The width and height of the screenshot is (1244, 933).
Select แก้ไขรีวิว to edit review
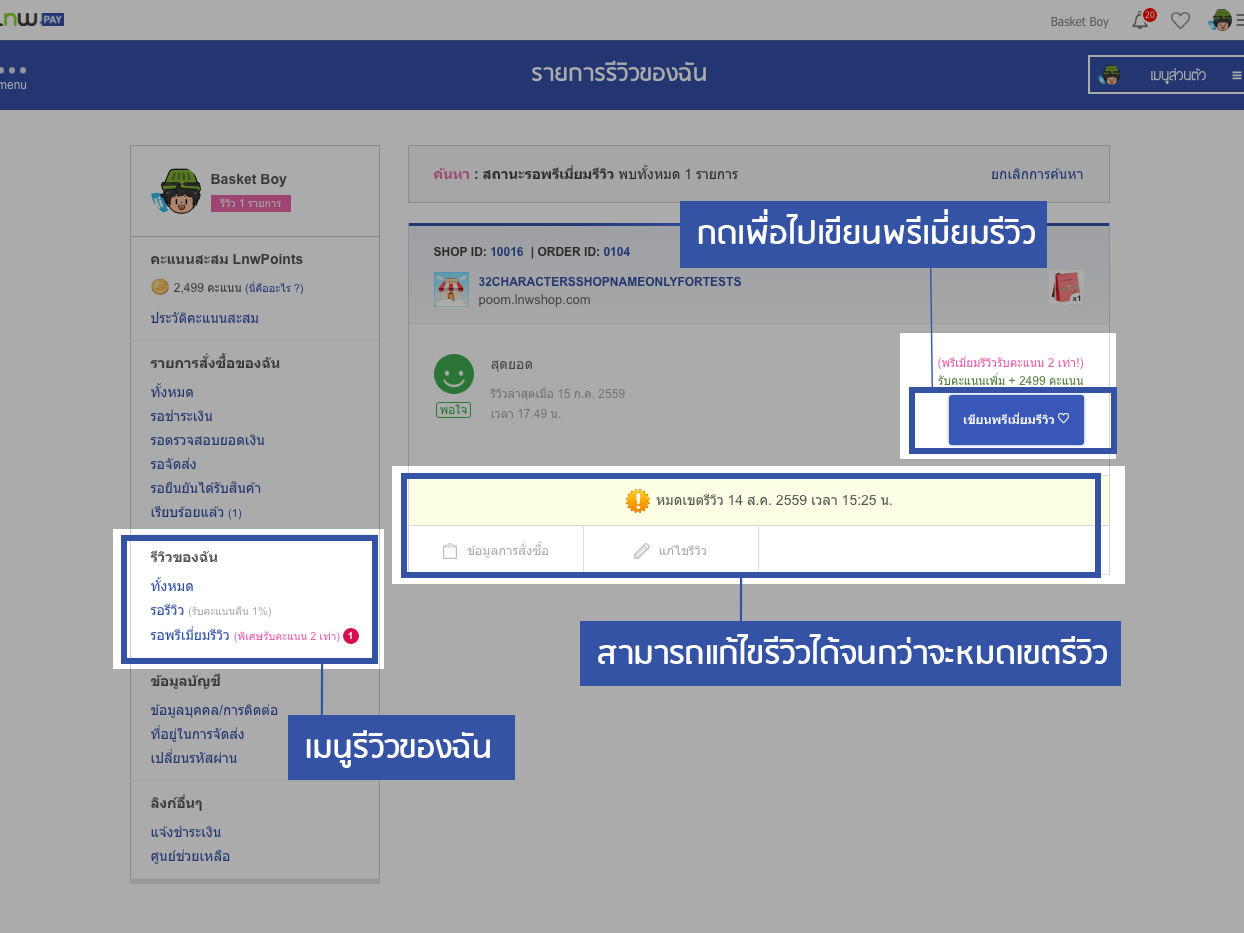670,550
